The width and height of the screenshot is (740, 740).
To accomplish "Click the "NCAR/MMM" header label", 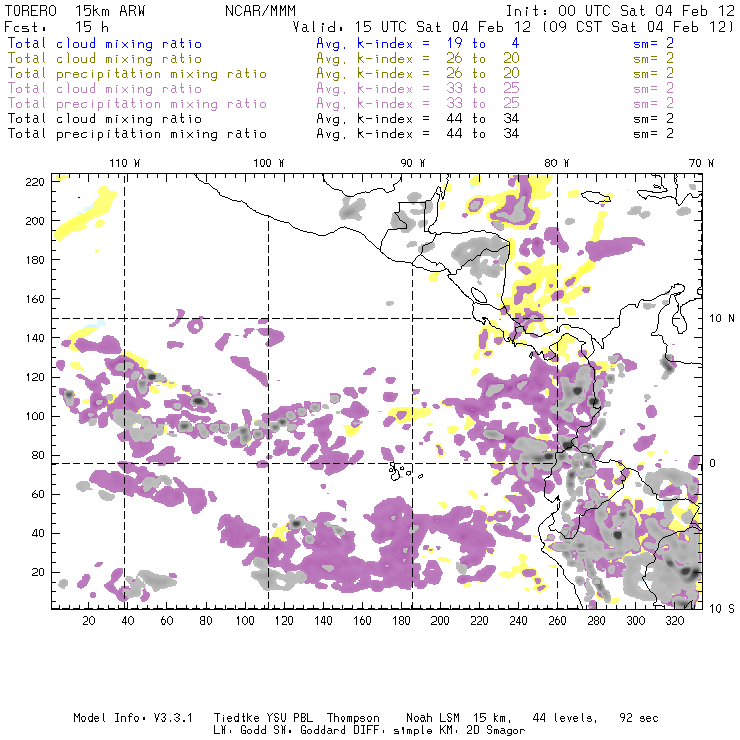I will pyautogui.click(x=260, y=11).
